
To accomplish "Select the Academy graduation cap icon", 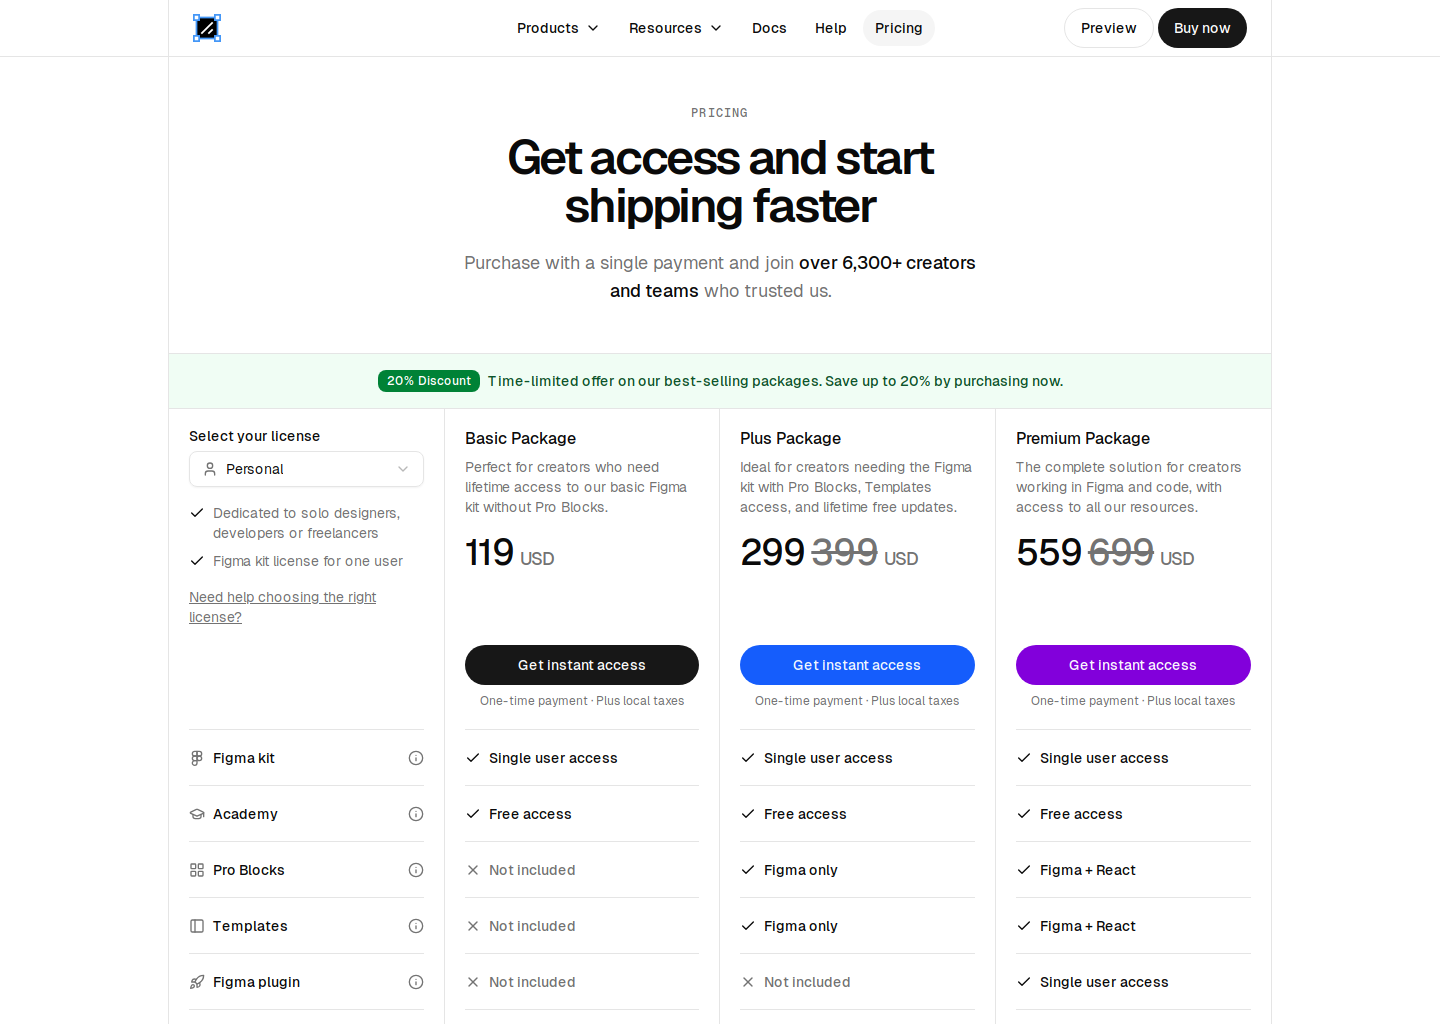I will click(196, 814).
